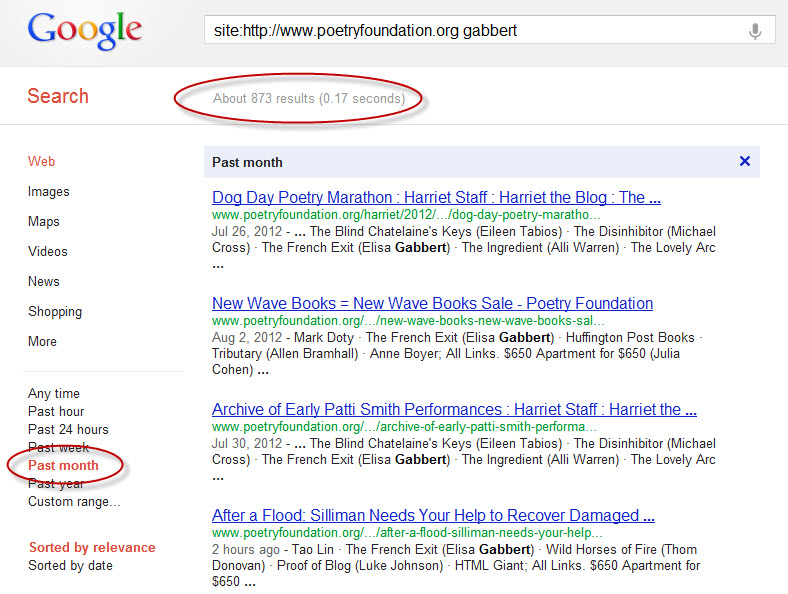This screenshot has width=788, height=594.
Task: Open the Dog Day Poetry Marathon result
Action: click(x=436, y=197)
